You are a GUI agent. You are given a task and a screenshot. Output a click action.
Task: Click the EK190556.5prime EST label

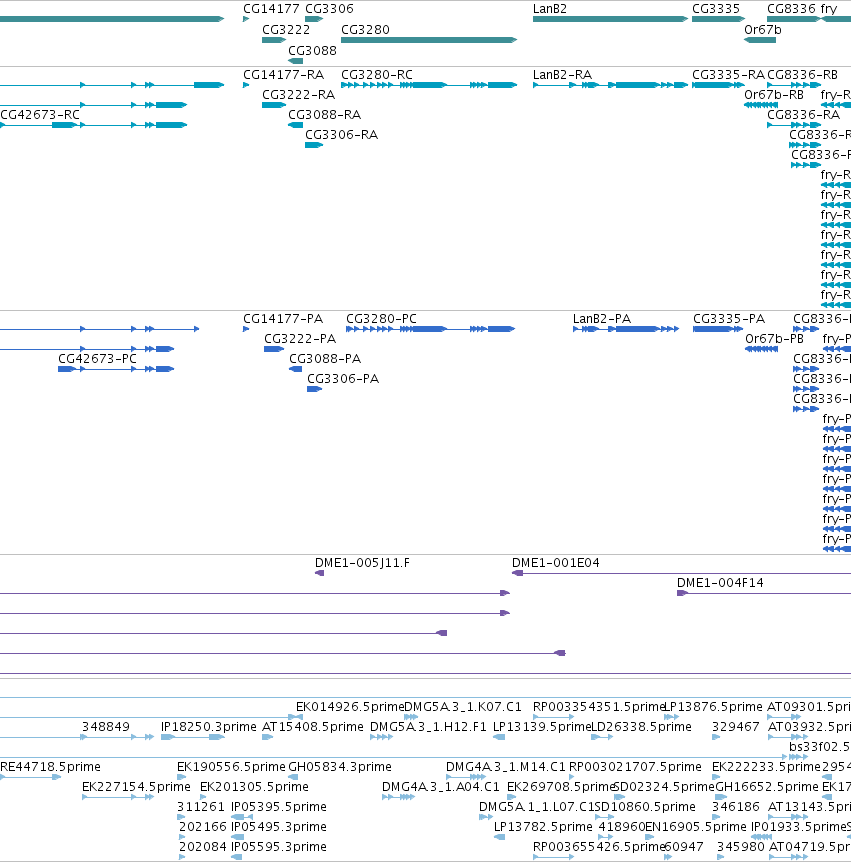[231, 766]
